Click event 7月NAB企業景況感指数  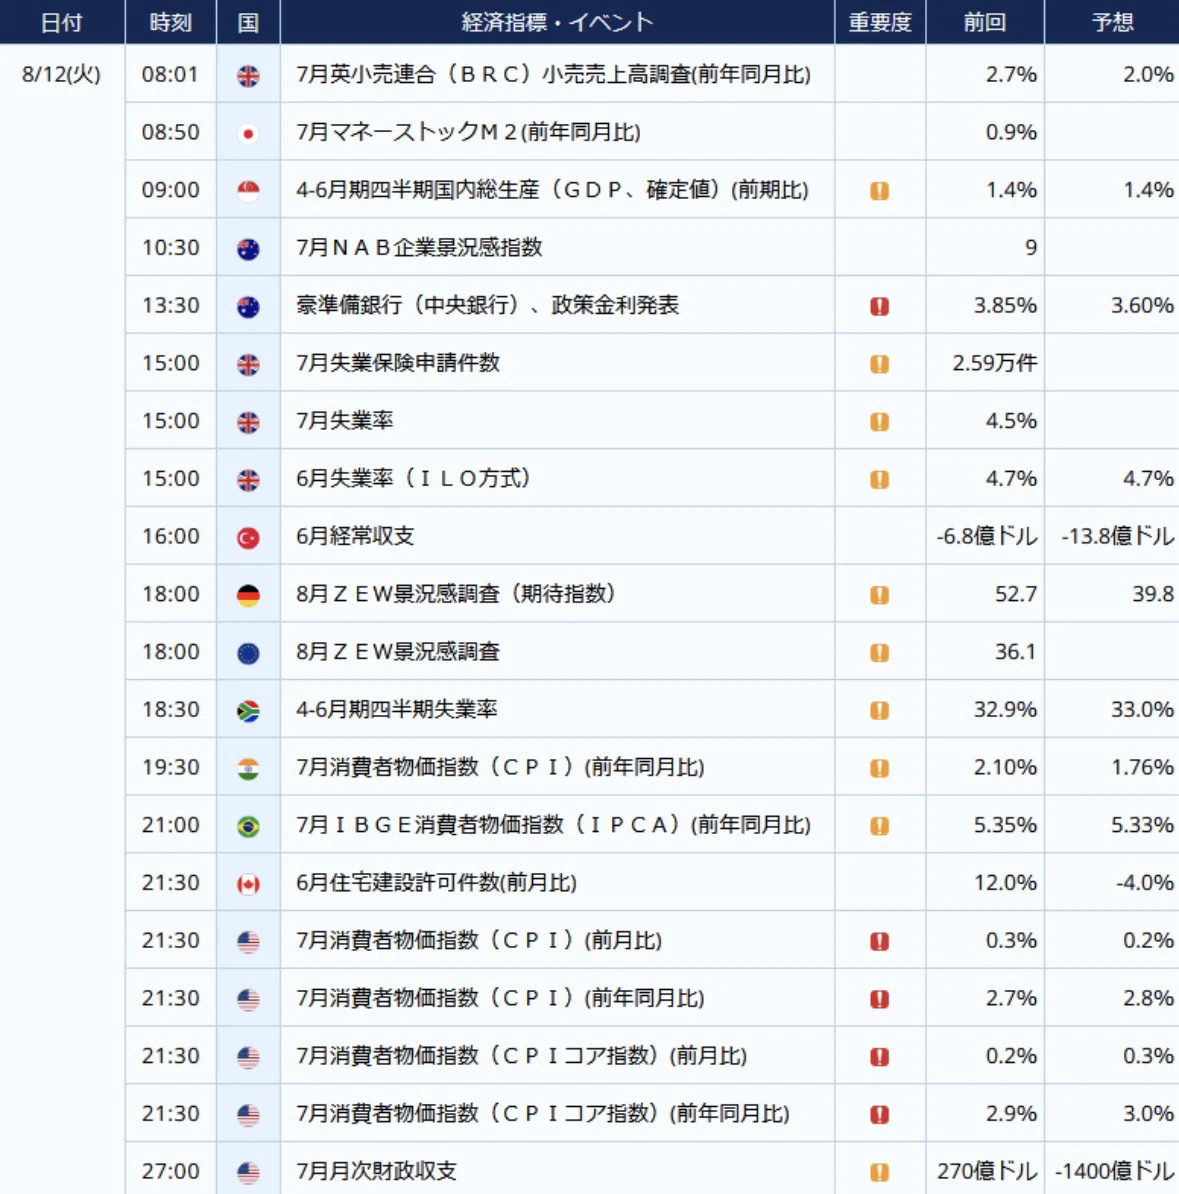click(x=419, y=247)
